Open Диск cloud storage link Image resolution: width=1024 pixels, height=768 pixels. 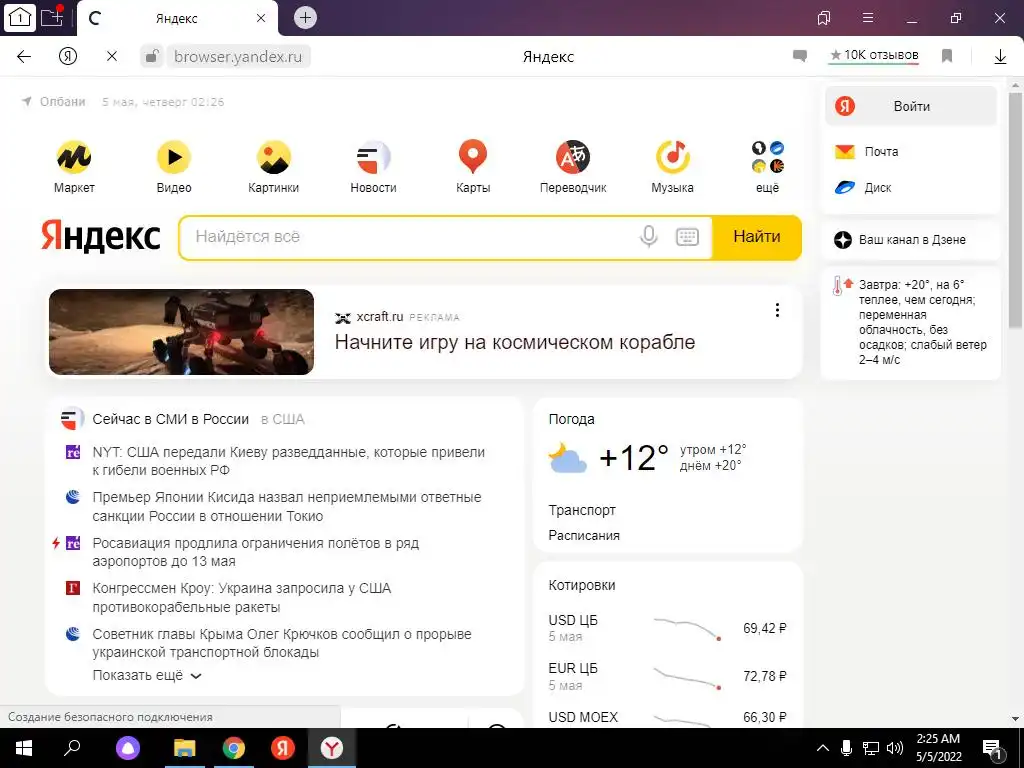point(863,188)
